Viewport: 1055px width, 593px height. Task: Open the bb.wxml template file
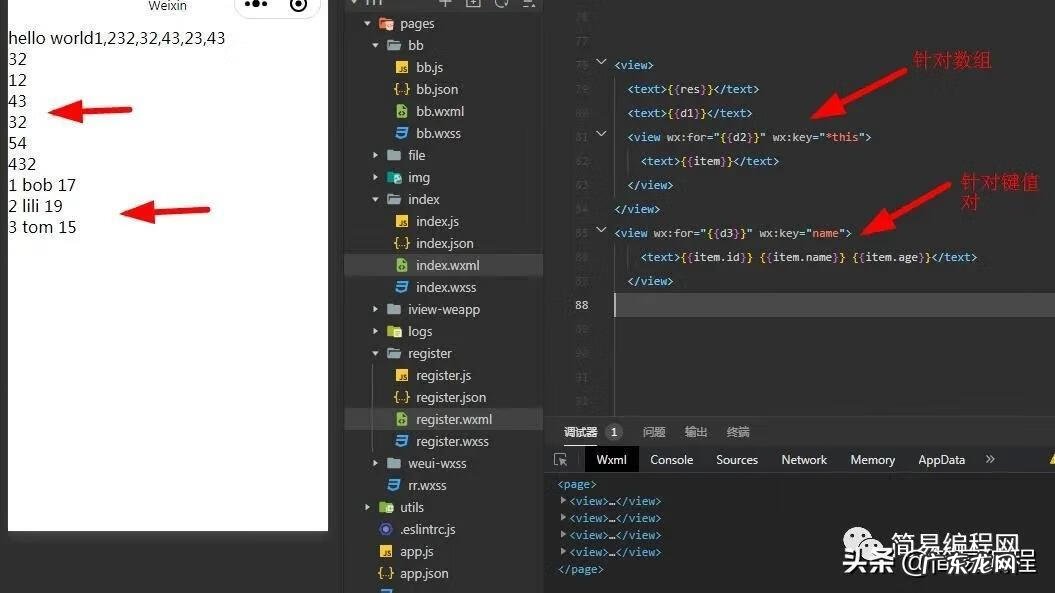point(439,111)
